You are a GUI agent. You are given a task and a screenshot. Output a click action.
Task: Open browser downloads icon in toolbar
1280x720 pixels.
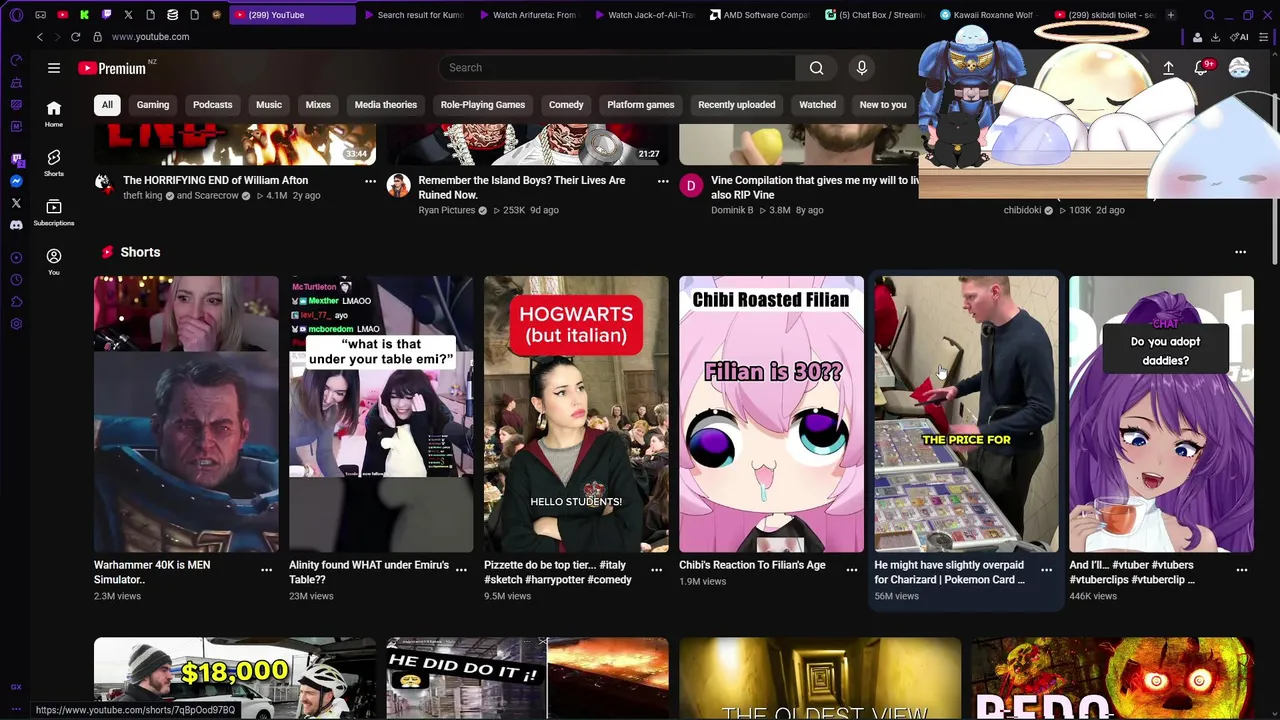pyautogui.click(x=1215, y=37)
